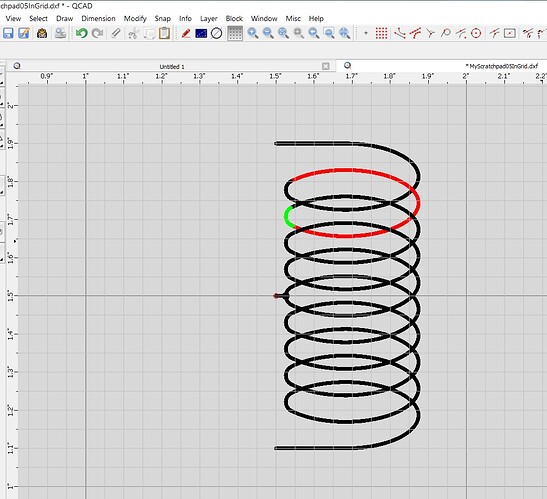Enable the Snap to Grid red dots
The height and width of the screenshot is (499, 547).
pyautogui.click(x=381, y=33)
